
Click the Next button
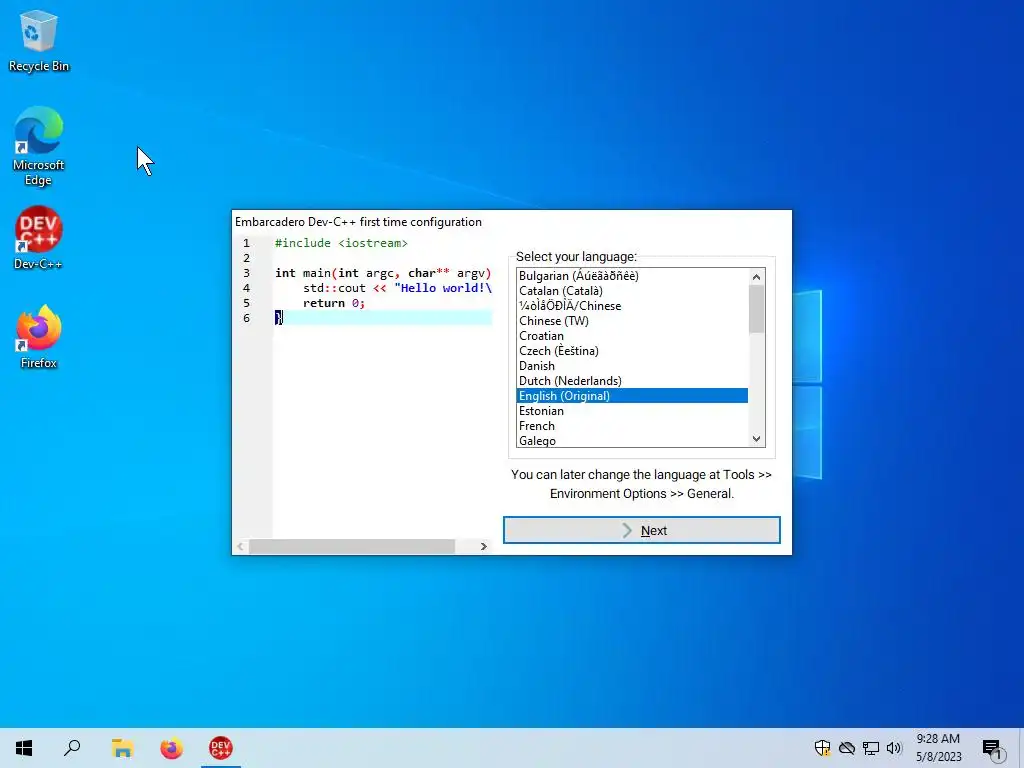(x=641, y=530)
